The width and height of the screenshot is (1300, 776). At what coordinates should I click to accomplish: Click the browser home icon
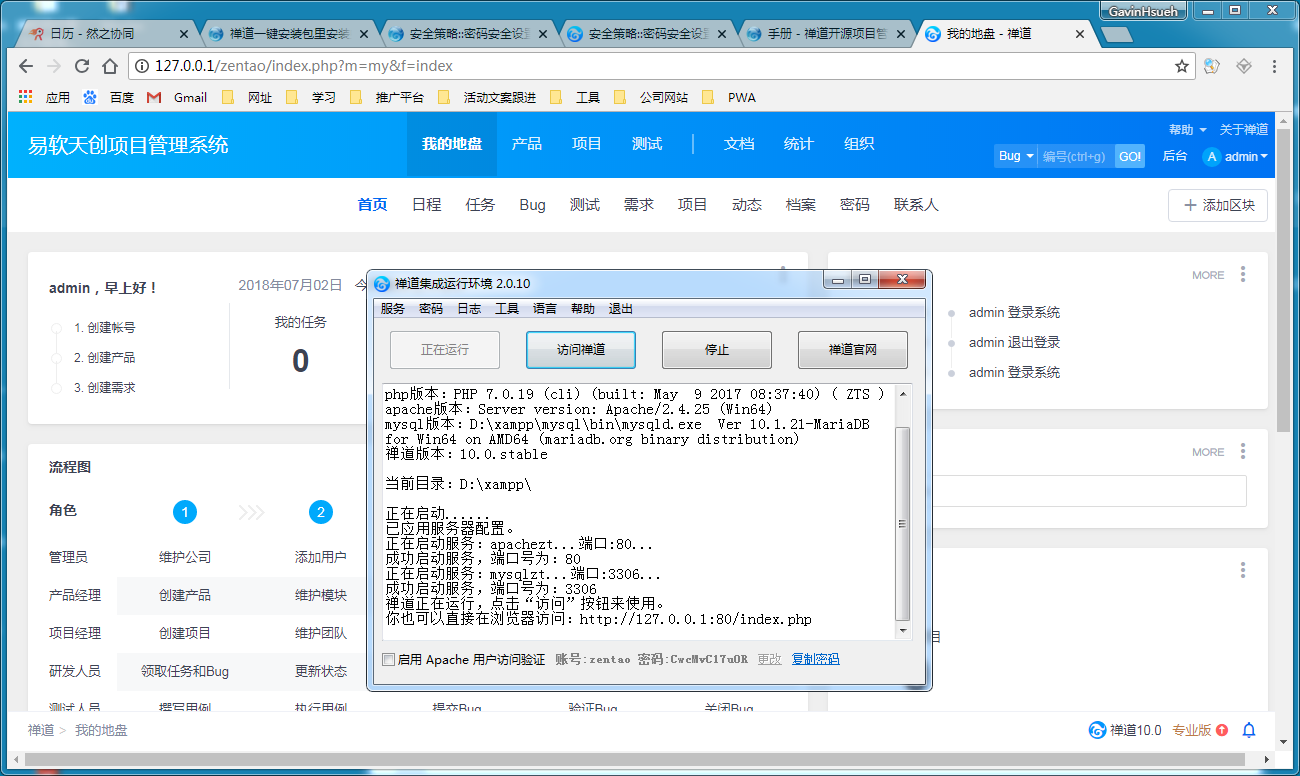click(x=110, y=66)
